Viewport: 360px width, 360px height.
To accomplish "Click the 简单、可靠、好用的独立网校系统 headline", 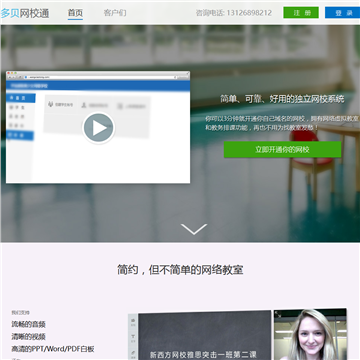I will click(x=282, y=99).
